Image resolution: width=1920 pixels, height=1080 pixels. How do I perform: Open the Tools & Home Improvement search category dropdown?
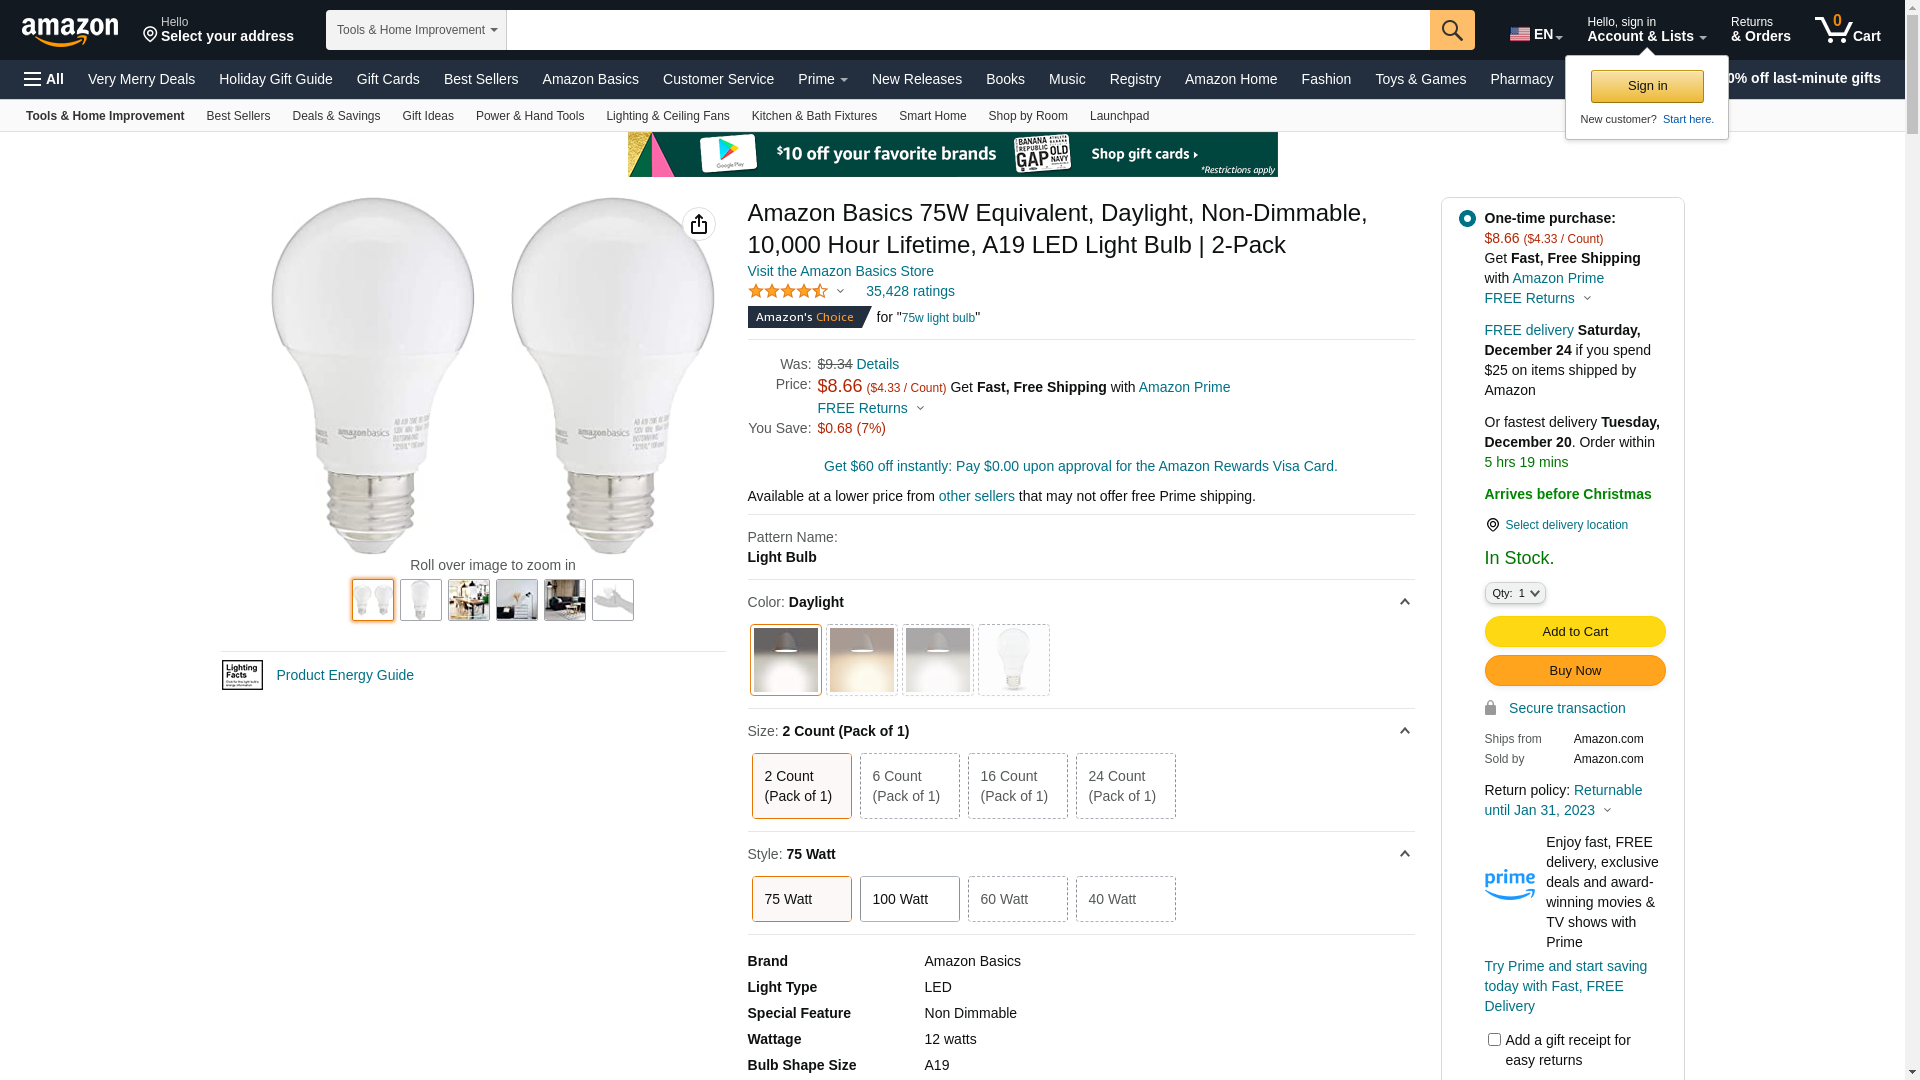pyautogui.click(x=416, y=30)
